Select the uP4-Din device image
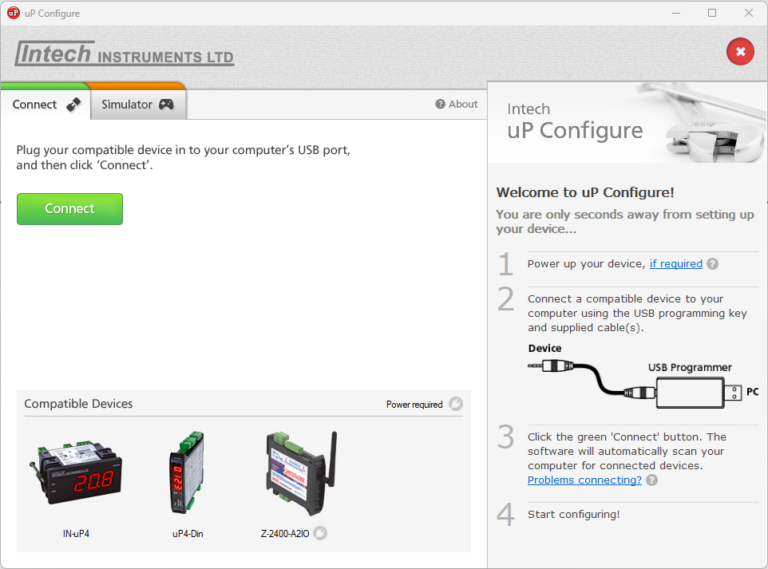768x569 pixels. coord(187,474)
